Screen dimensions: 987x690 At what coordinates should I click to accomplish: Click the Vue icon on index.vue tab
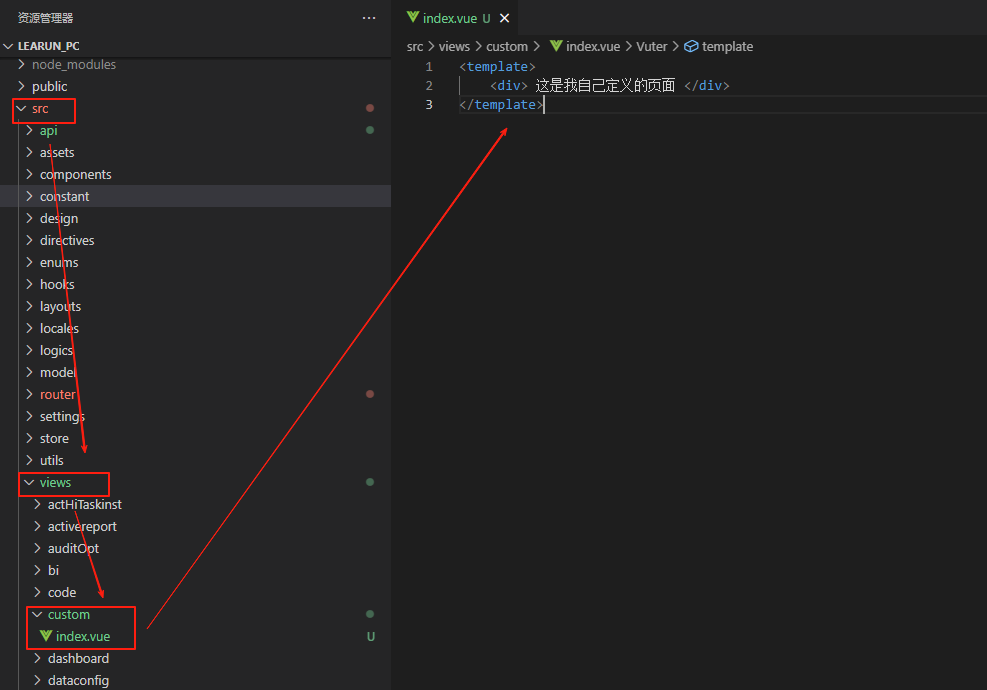(413, 18)
